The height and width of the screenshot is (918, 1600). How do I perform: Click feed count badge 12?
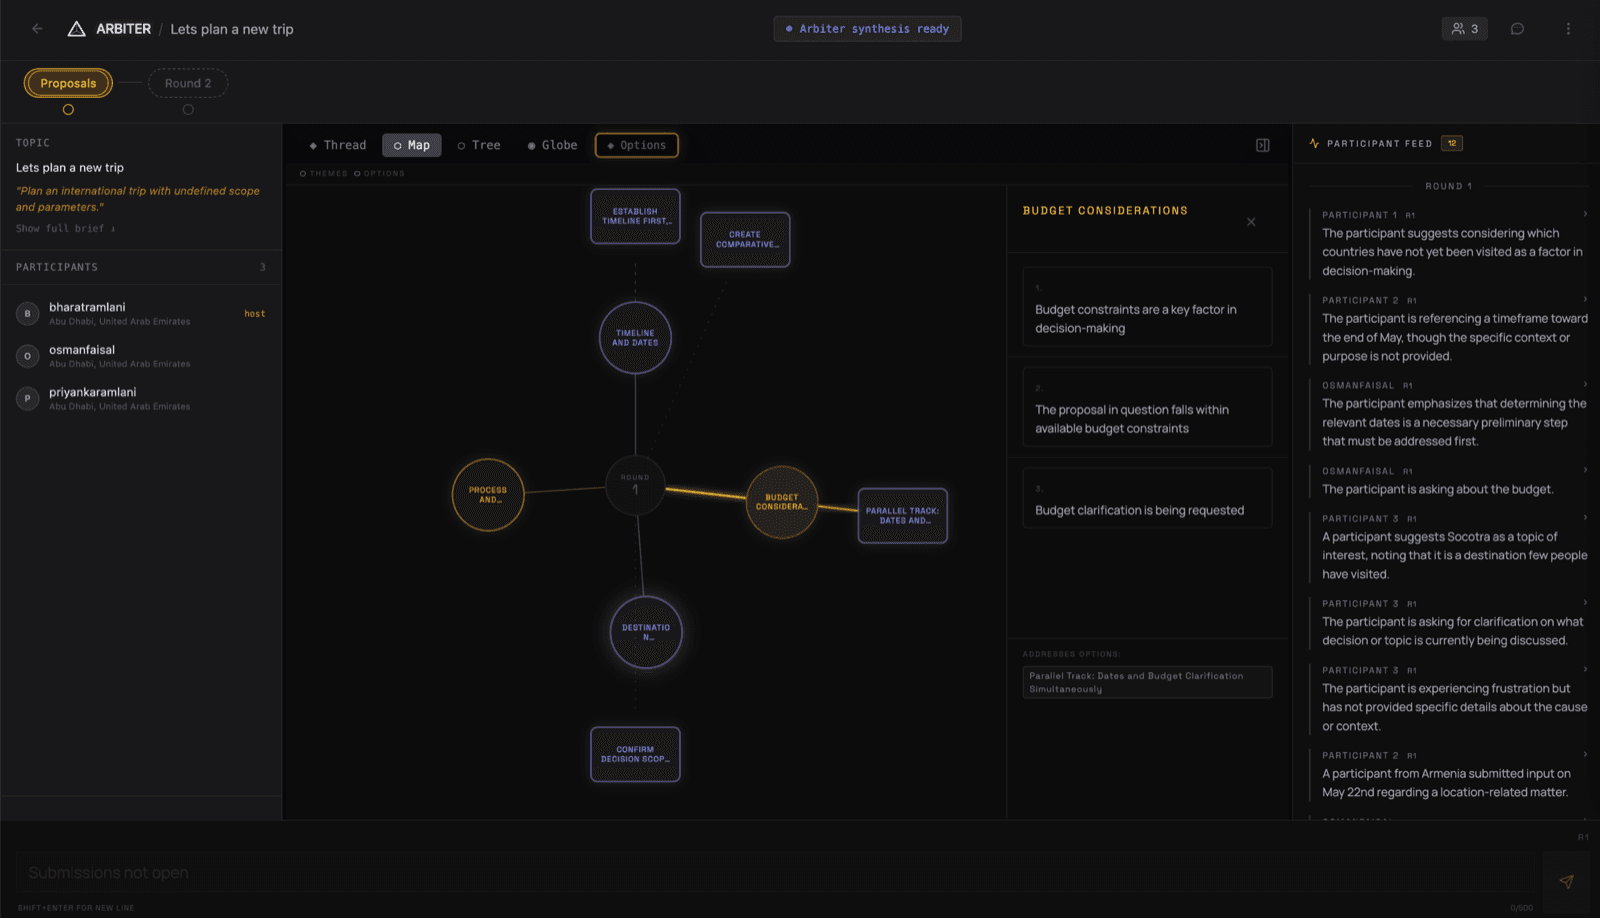pyautogui.click(x=1452, y=143)
